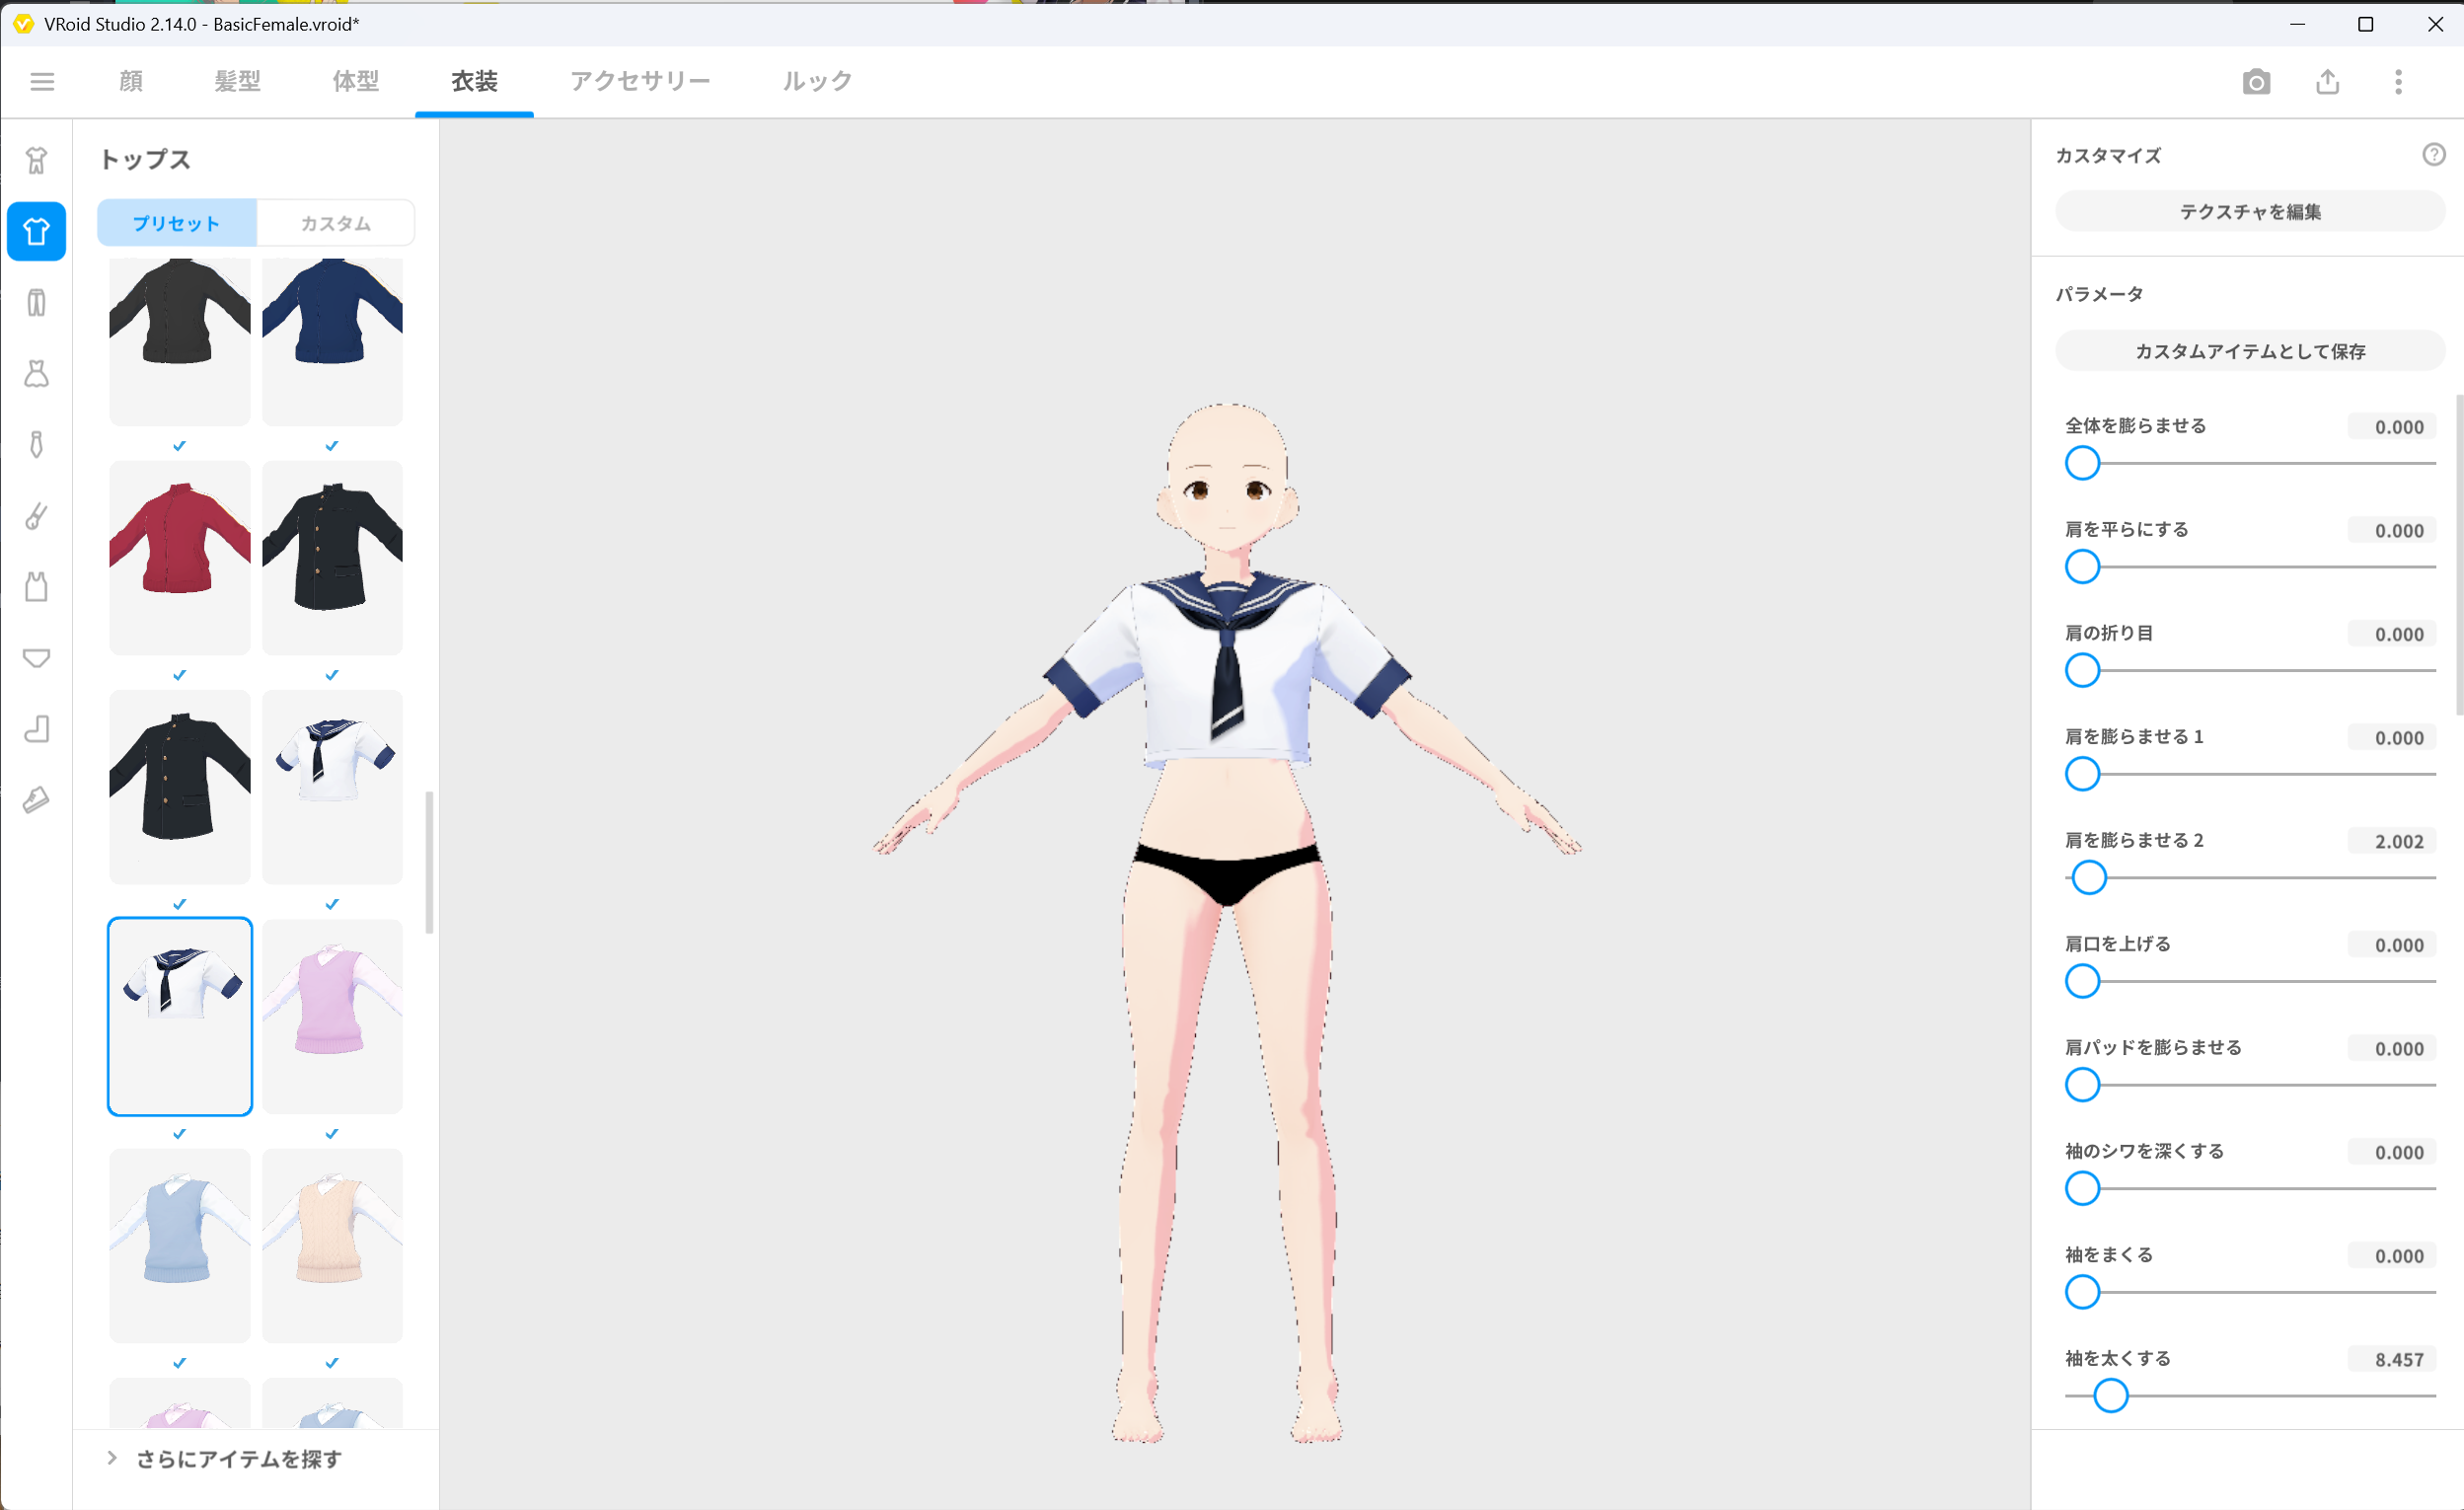Image resolution: width=2464 pixels, height=1510 pixels.
Task: Choose the black uniform beside the red jacket
Action: (x=332, y=557)
